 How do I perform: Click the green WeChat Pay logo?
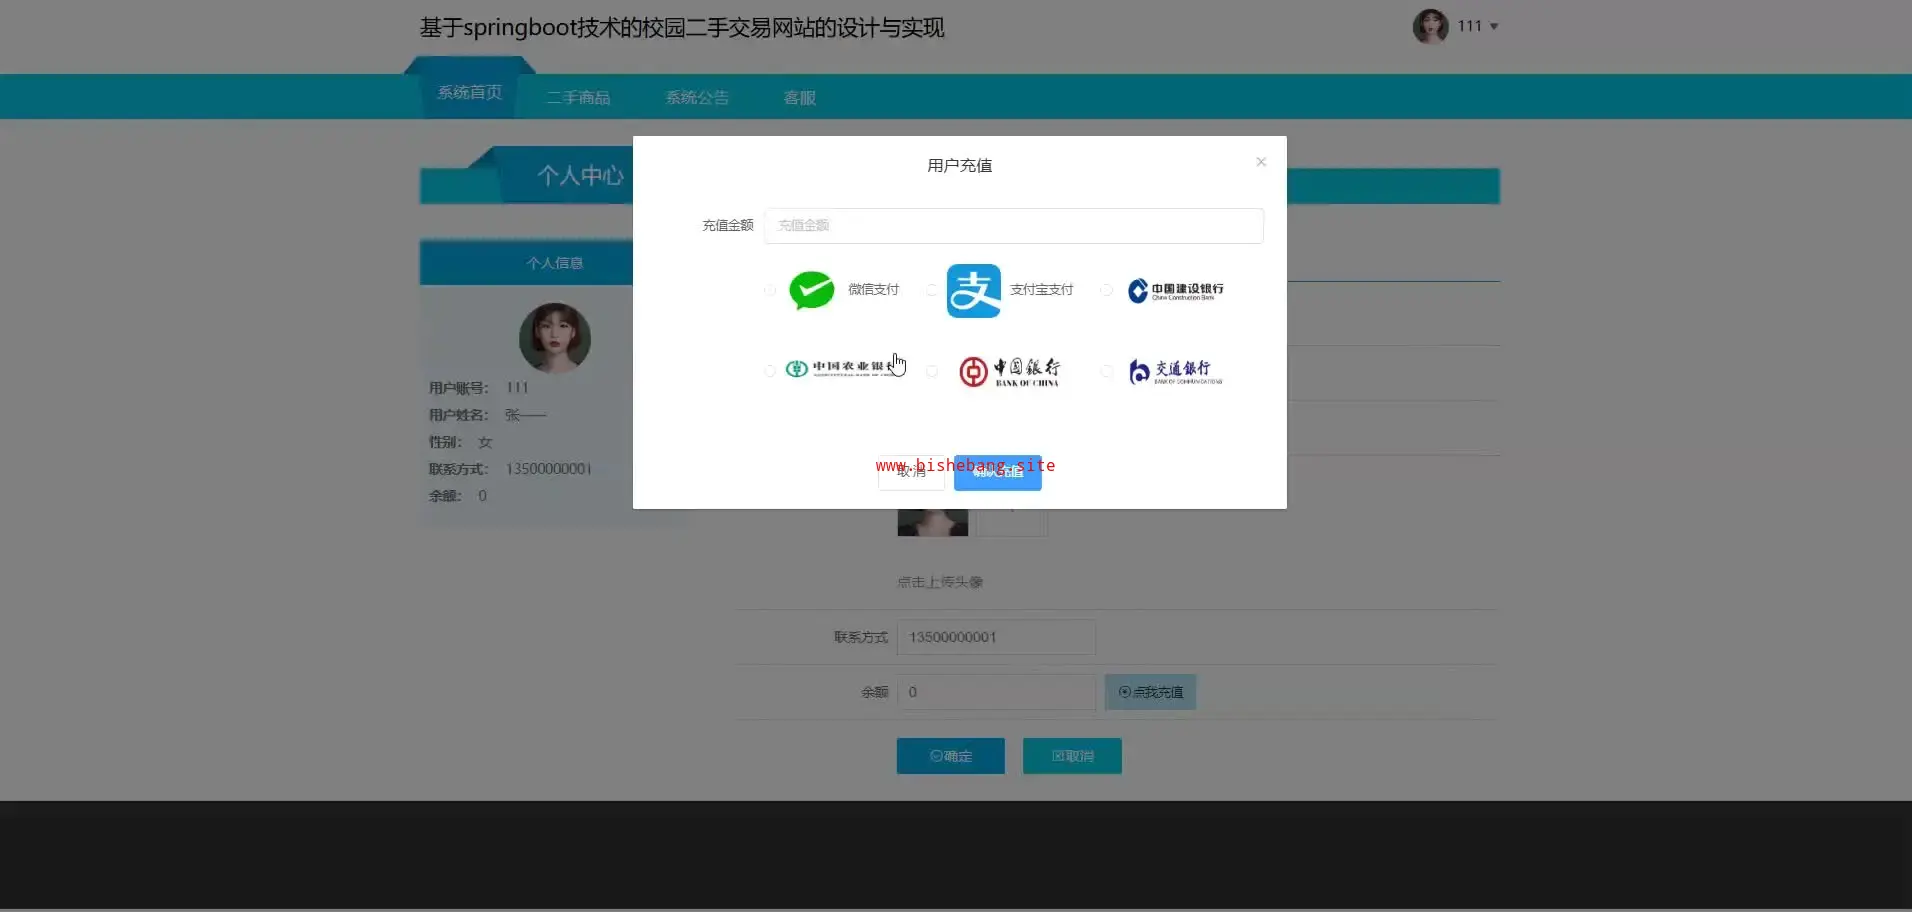click(x=811, y=290)
